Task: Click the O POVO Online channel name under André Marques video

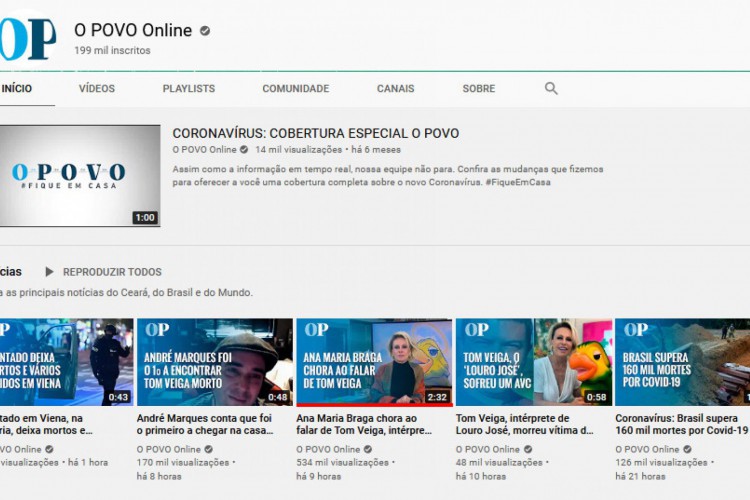Action: [169, 449]
